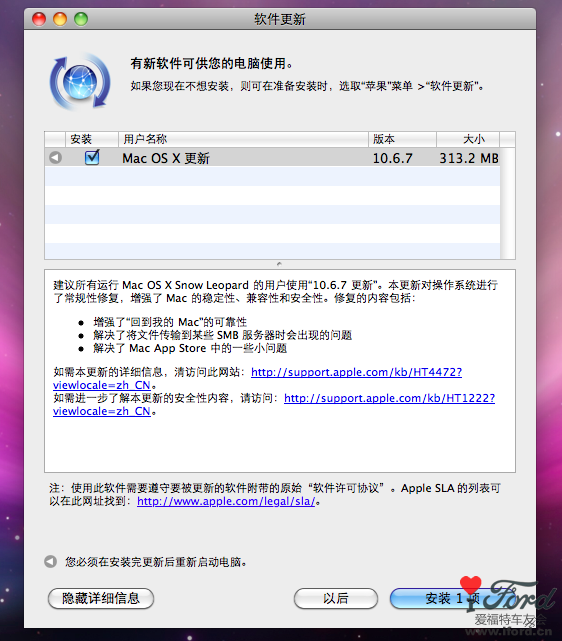Click the restart icon beside the reboot notice

pos(50,562)
